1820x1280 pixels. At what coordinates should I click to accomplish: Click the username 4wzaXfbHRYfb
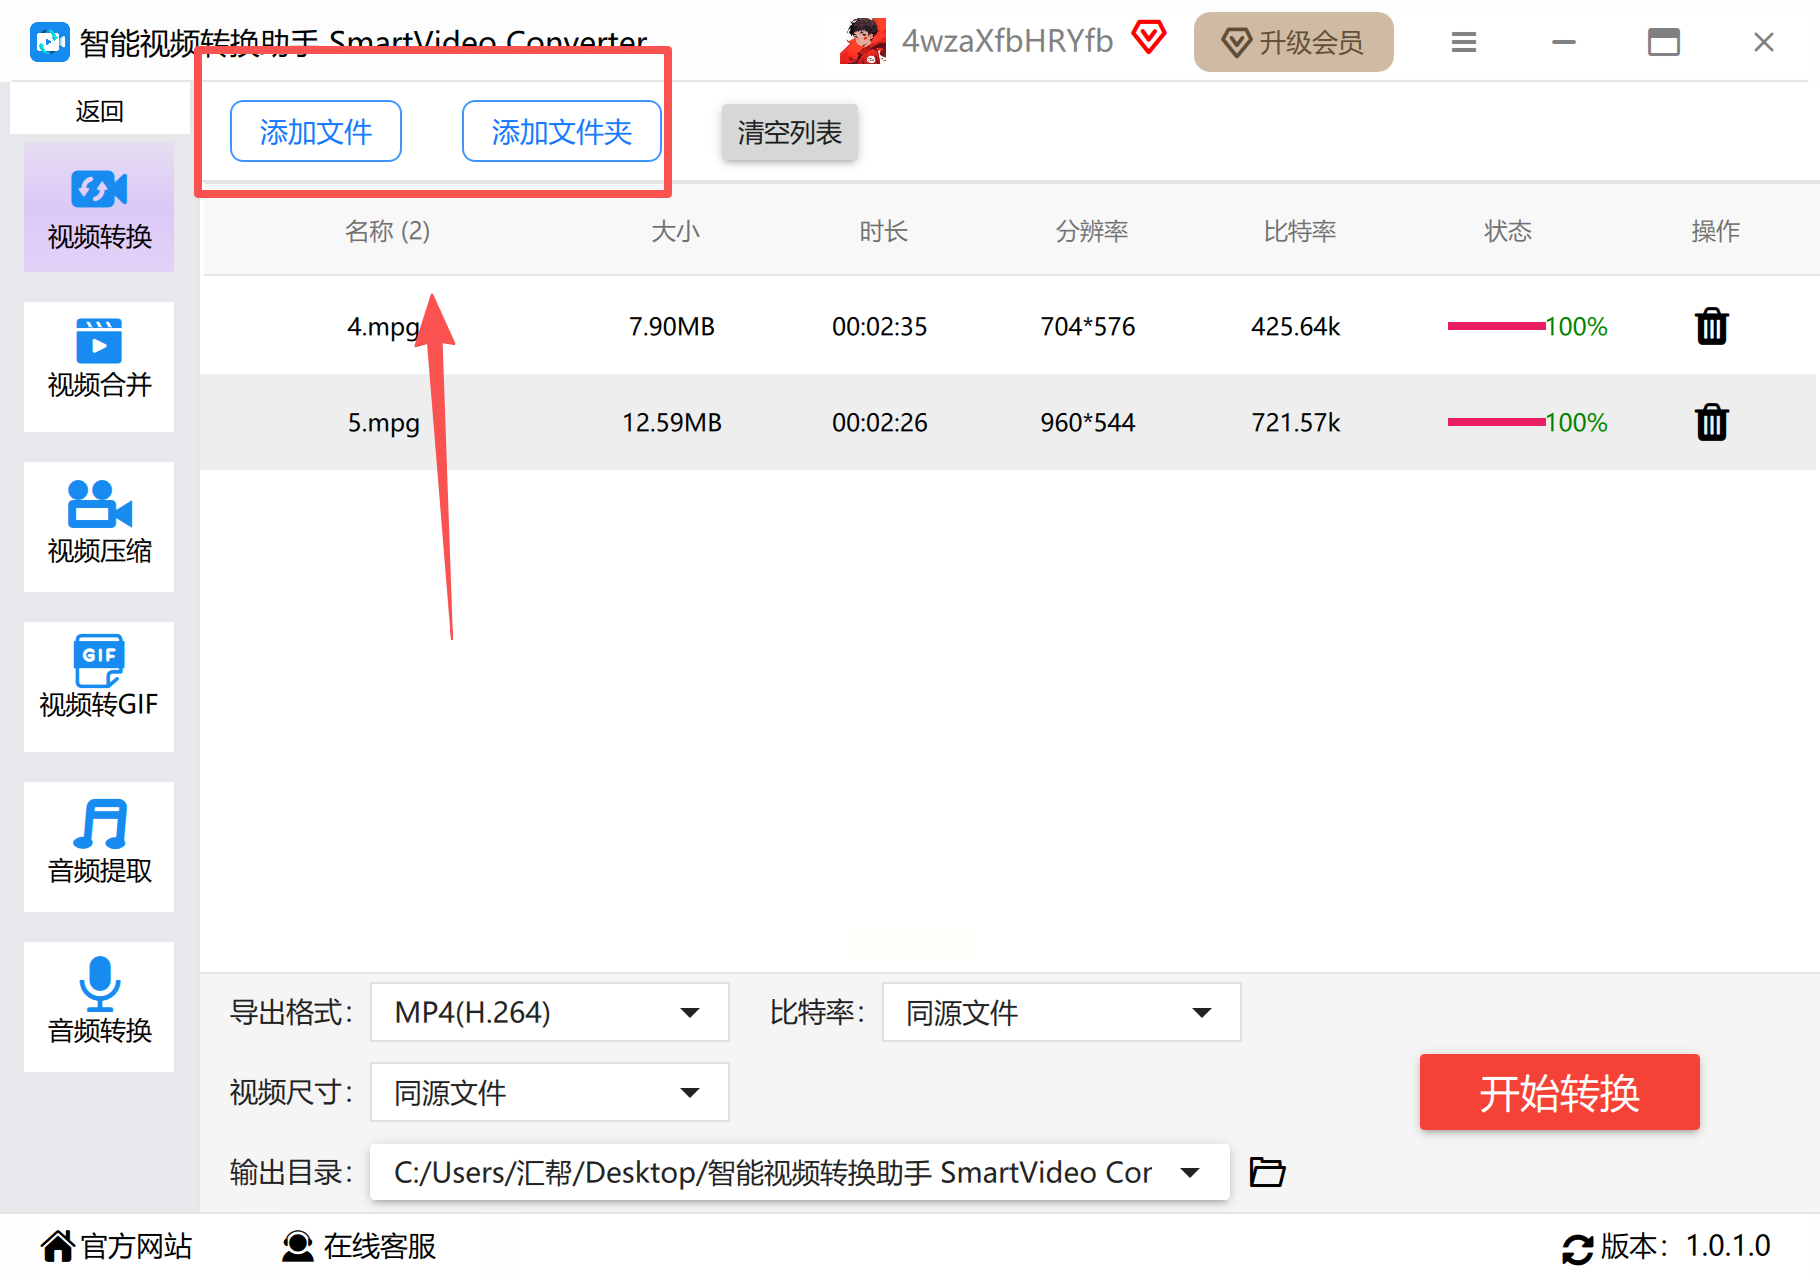pyautogui.click(x=1007, y=41)
